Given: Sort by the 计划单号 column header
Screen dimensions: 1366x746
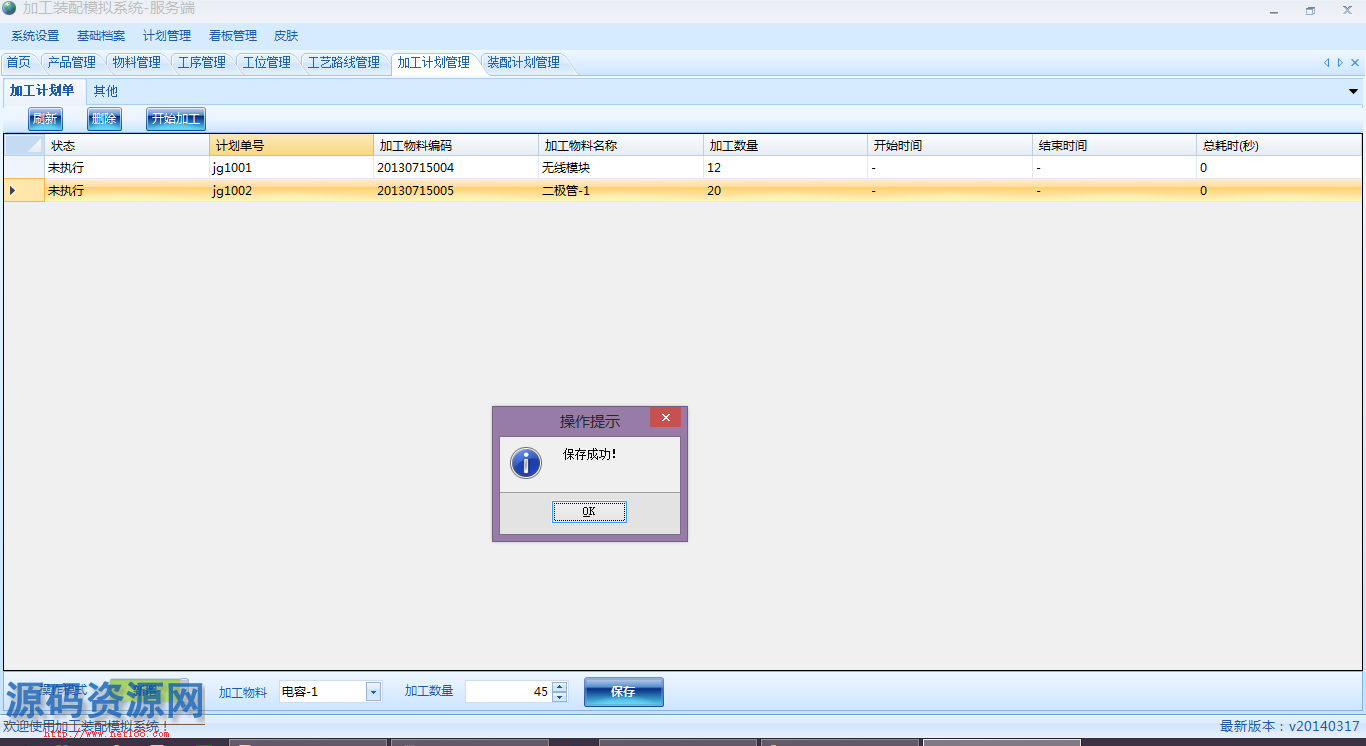Looking at the screenshot, I should [x=291, y=145].
